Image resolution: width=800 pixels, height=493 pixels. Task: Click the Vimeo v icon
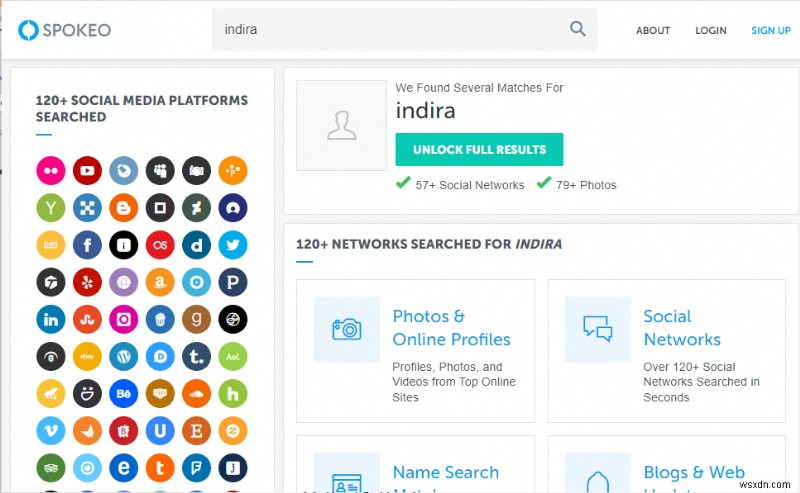(x=51, y=431)
